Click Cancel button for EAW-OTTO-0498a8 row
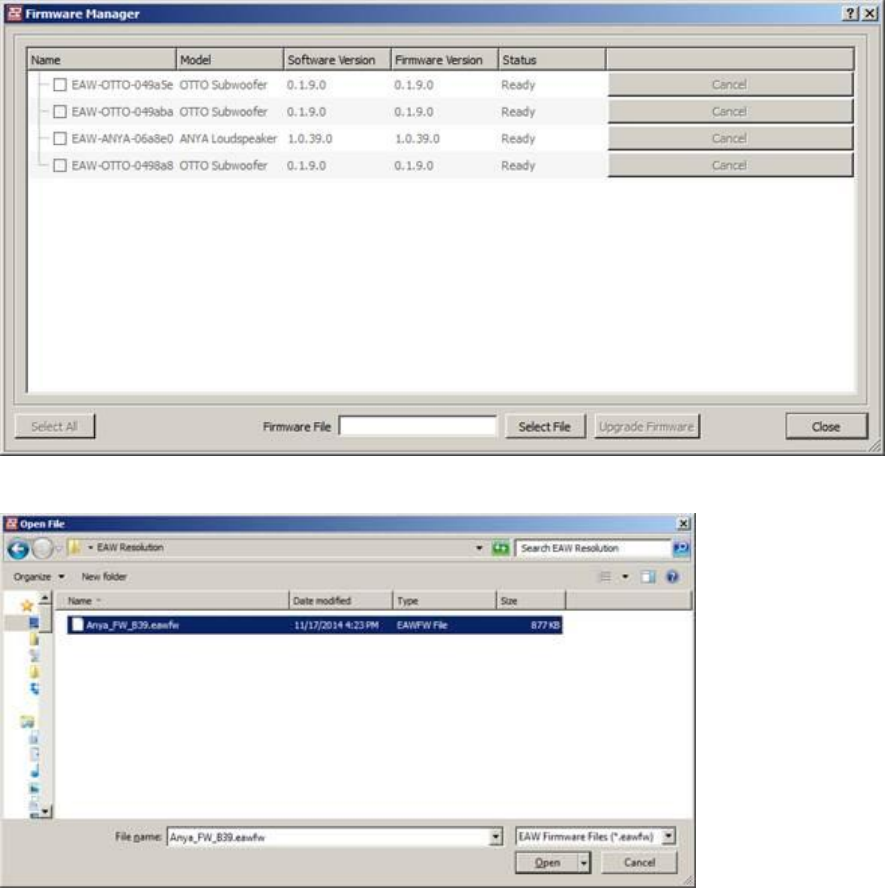The image size is (885, 888). click(730, 165)
